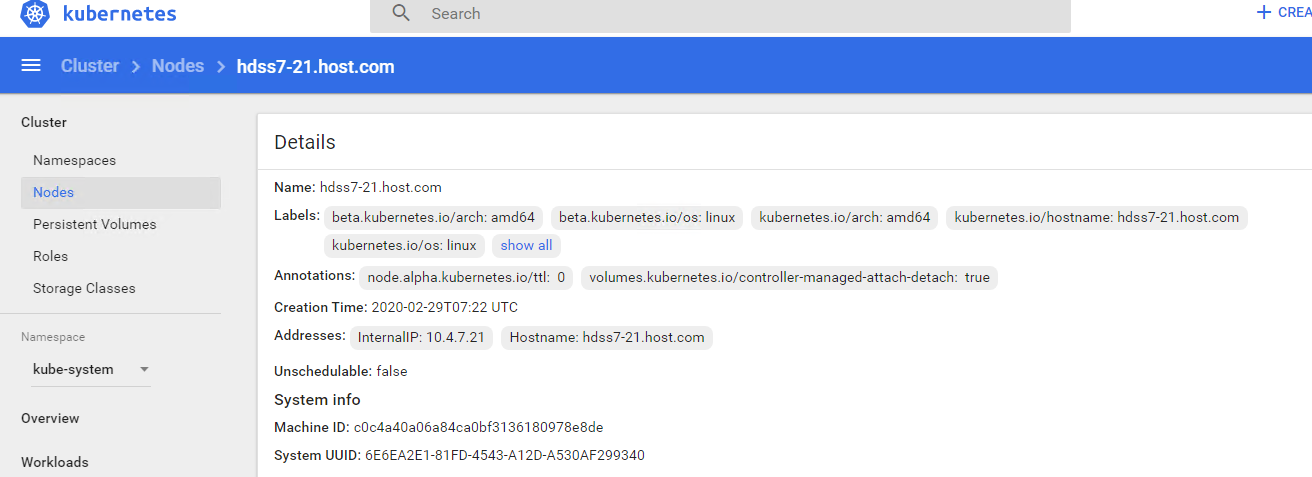The width and height of the screenshot is (1312, 477).
Task: Open Storage Classes page
Action: click(84, 288)
